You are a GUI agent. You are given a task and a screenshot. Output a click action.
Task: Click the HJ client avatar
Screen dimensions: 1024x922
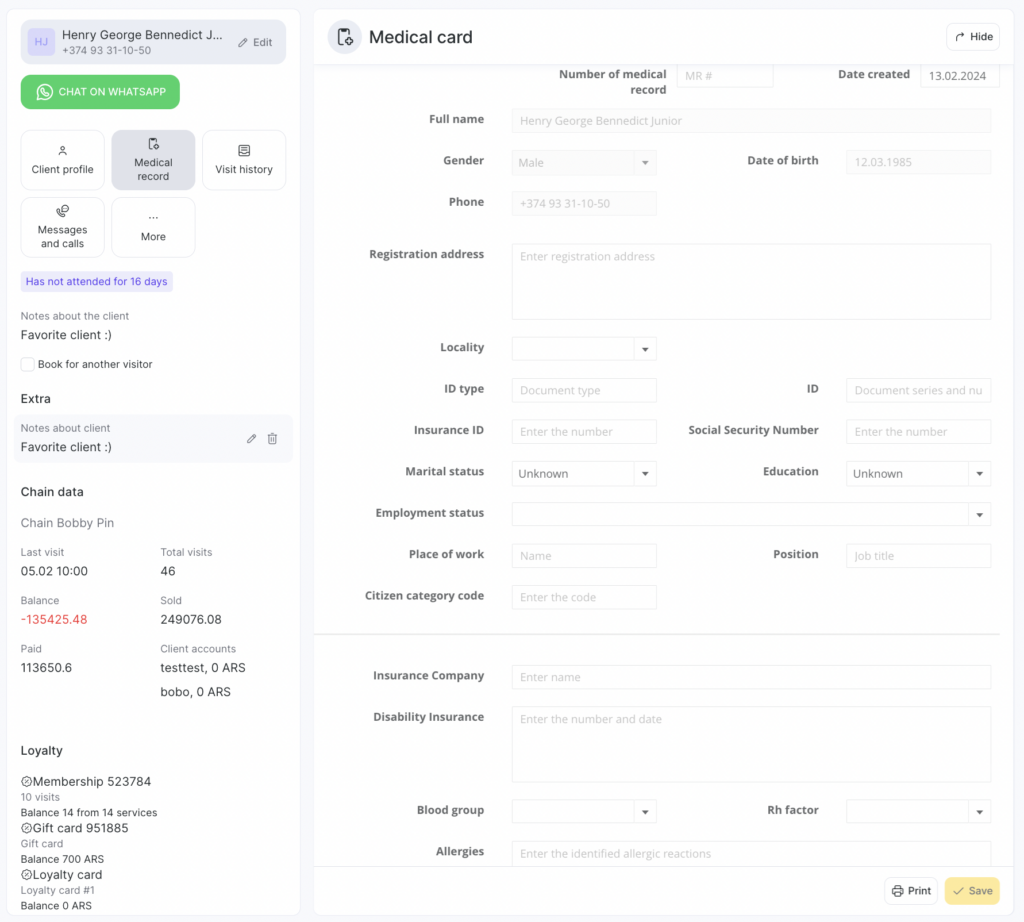point(41,42)
